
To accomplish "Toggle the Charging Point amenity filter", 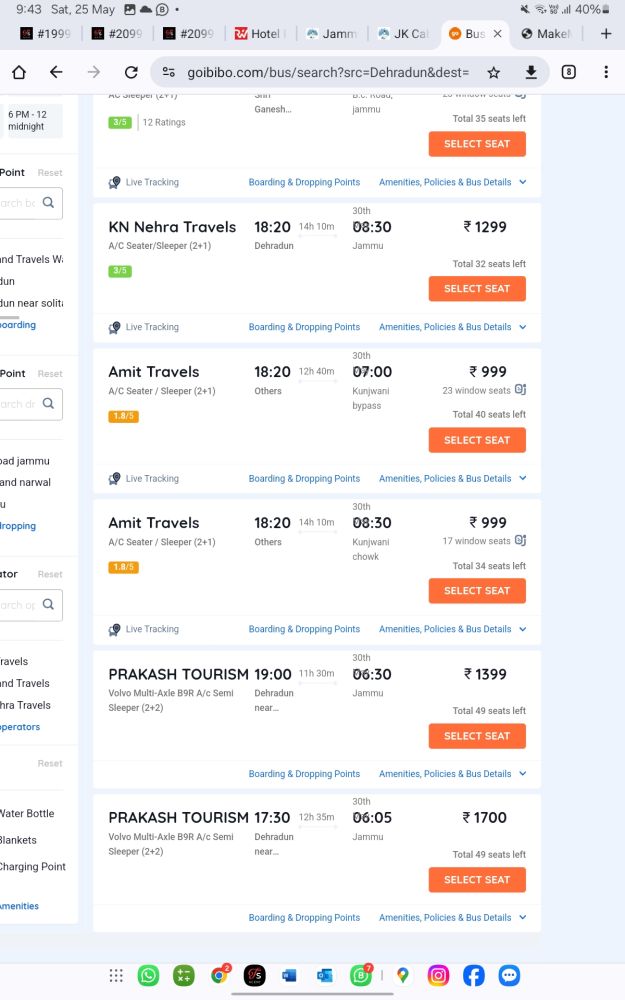I will [32, 866].
